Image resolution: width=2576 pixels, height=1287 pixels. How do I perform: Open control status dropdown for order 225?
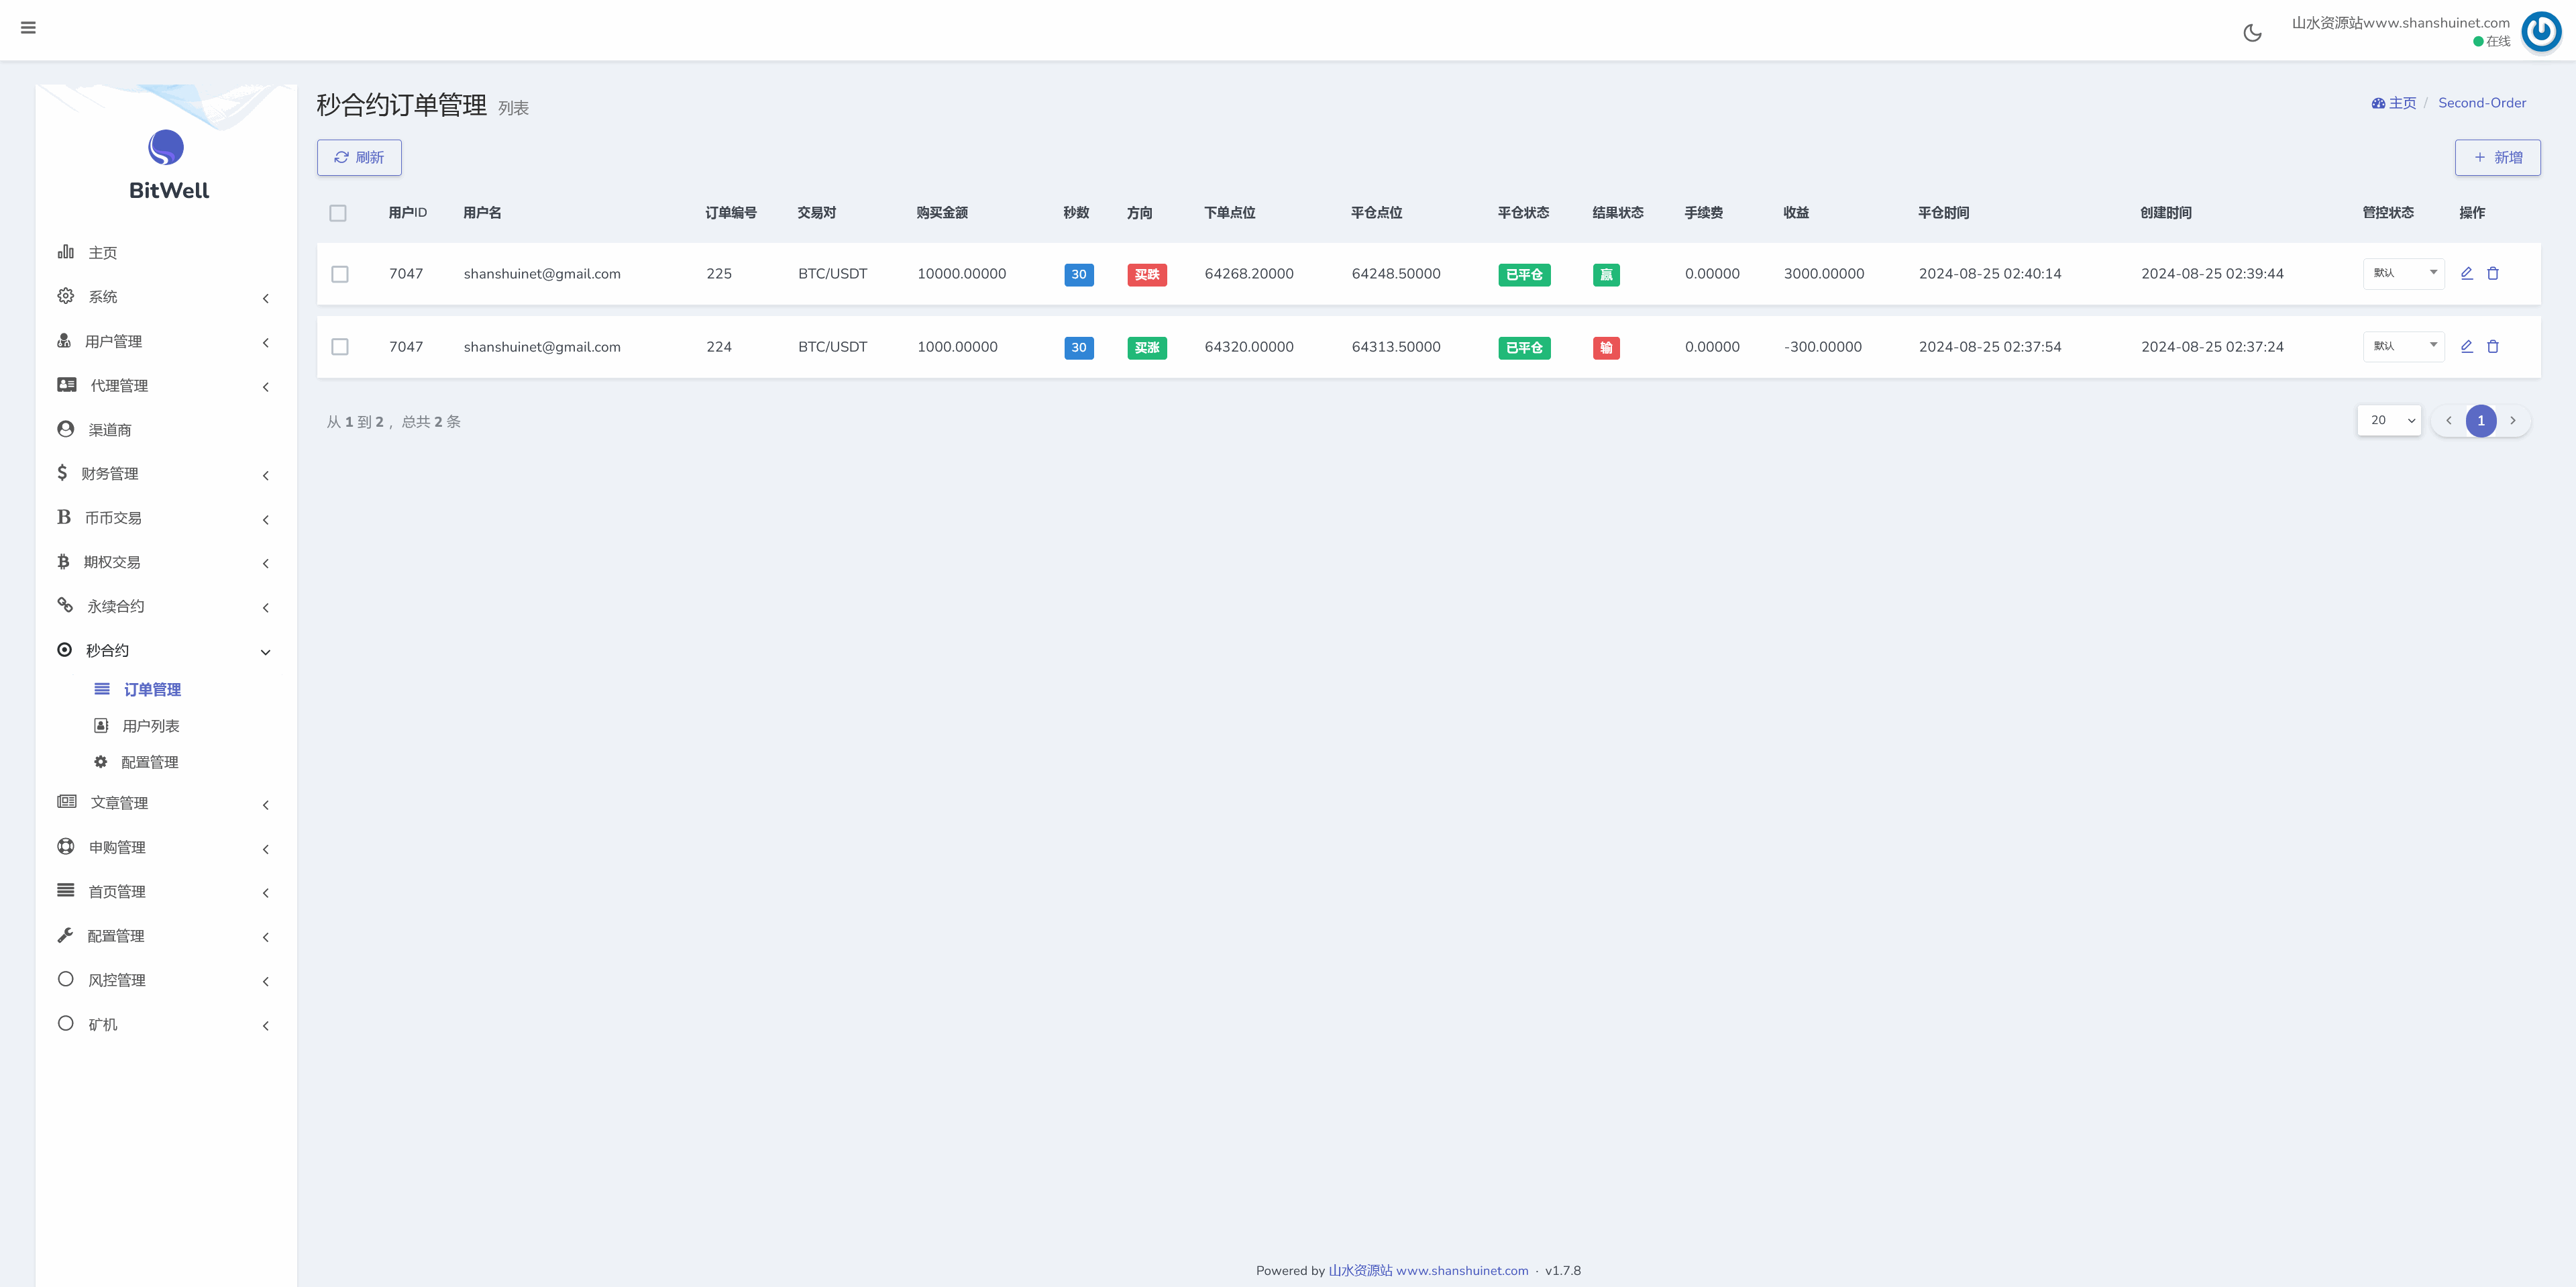pyautogui.click(x=2403, y=273)
